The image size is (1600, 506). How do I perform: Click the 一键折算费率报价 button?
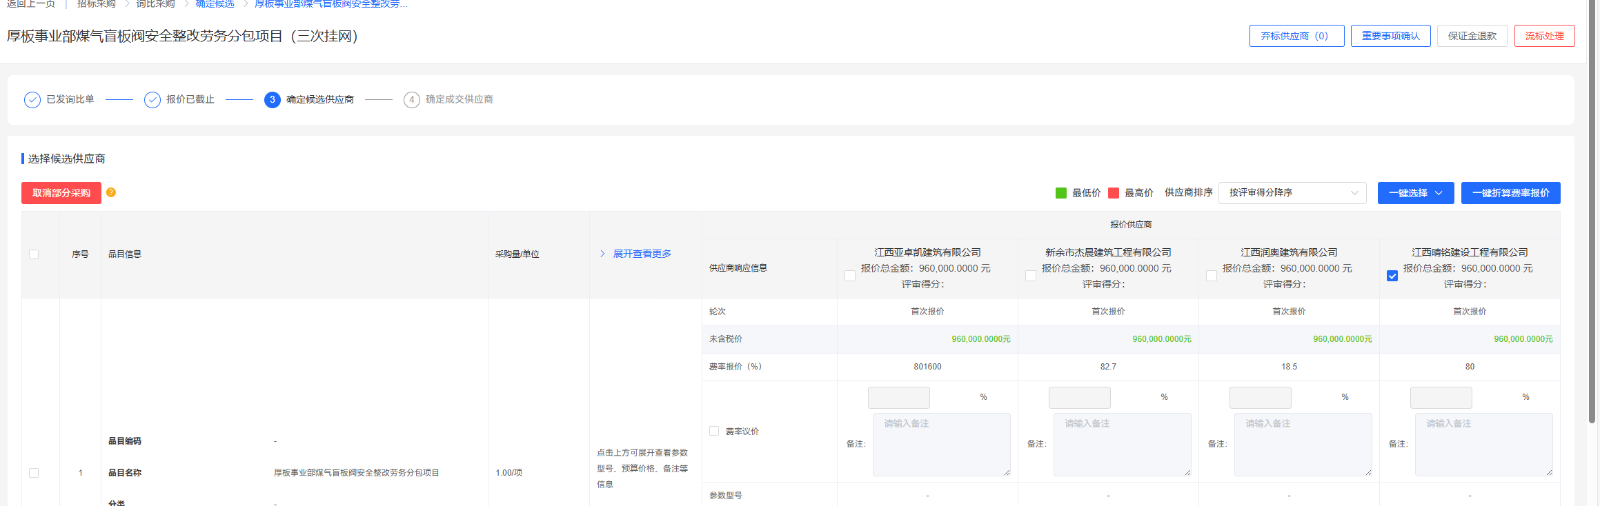coord(1510,193)
